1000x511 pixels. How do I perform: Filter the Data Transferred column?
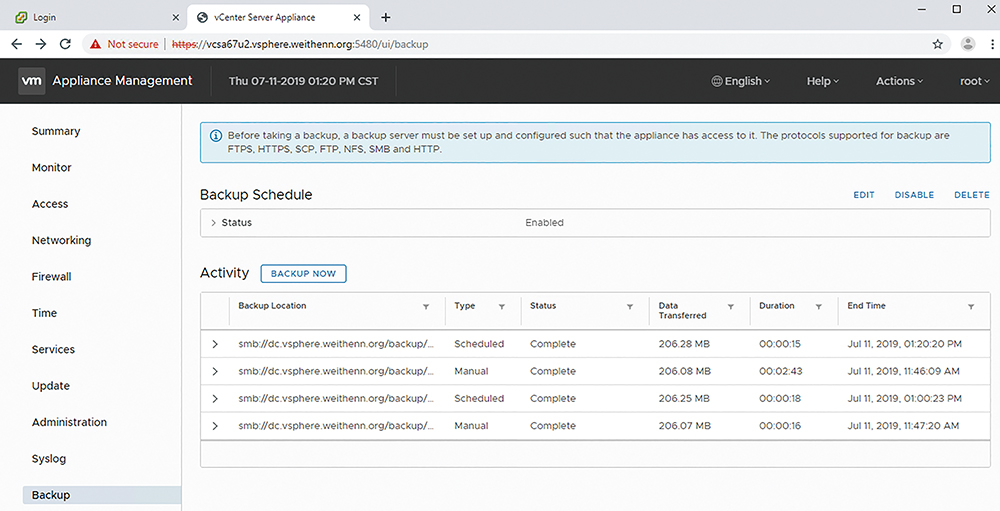pyautogui.click(x=731, y=307)
